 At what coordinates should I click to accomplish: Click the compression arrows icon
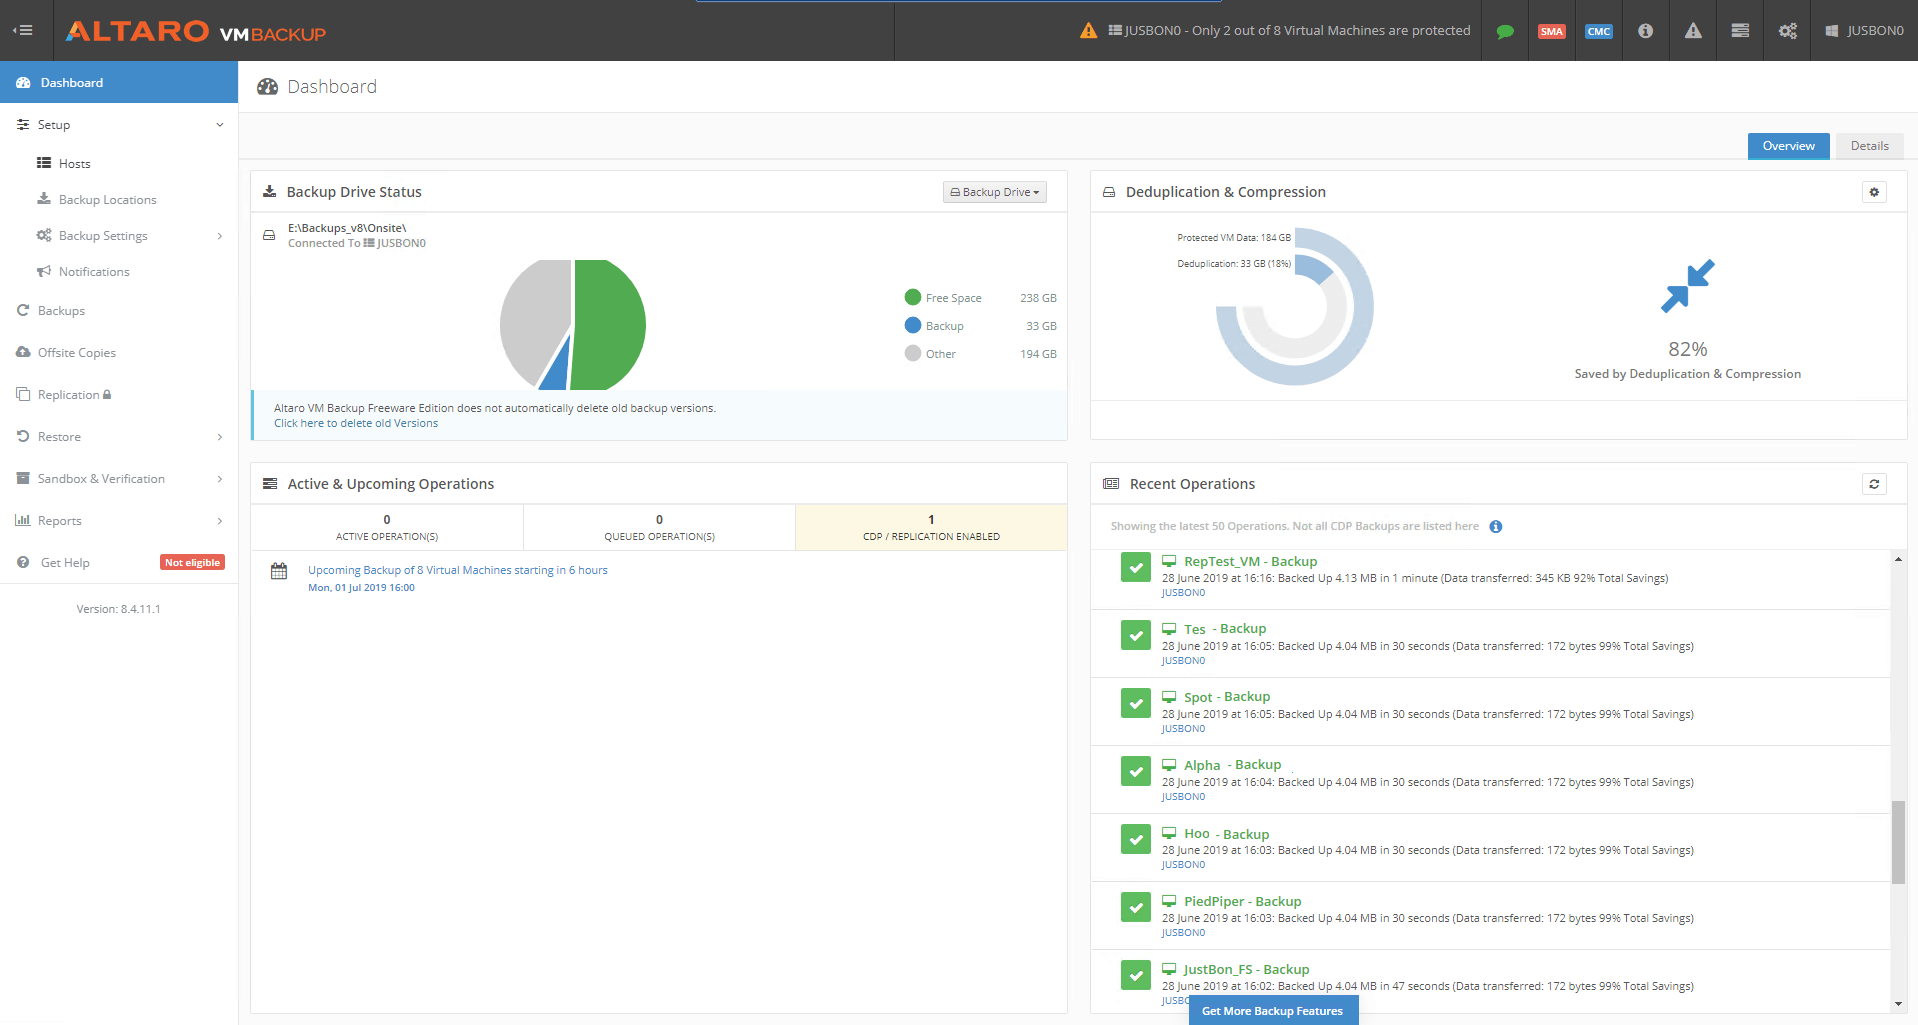pos(1687,286)
